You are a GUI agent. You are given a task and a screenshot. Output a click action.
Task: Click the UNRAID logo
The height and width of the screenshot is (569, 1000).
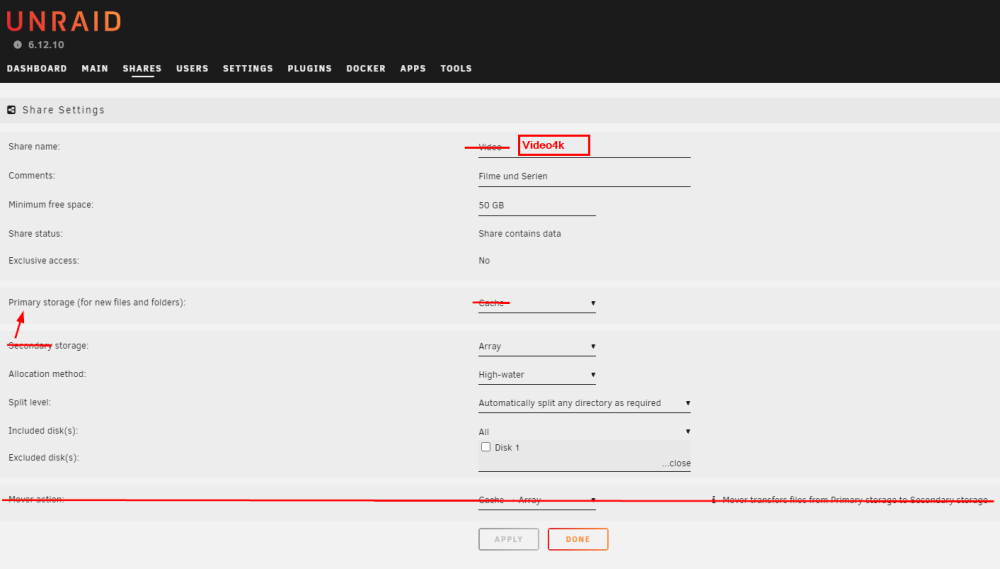tap(64, 22)
